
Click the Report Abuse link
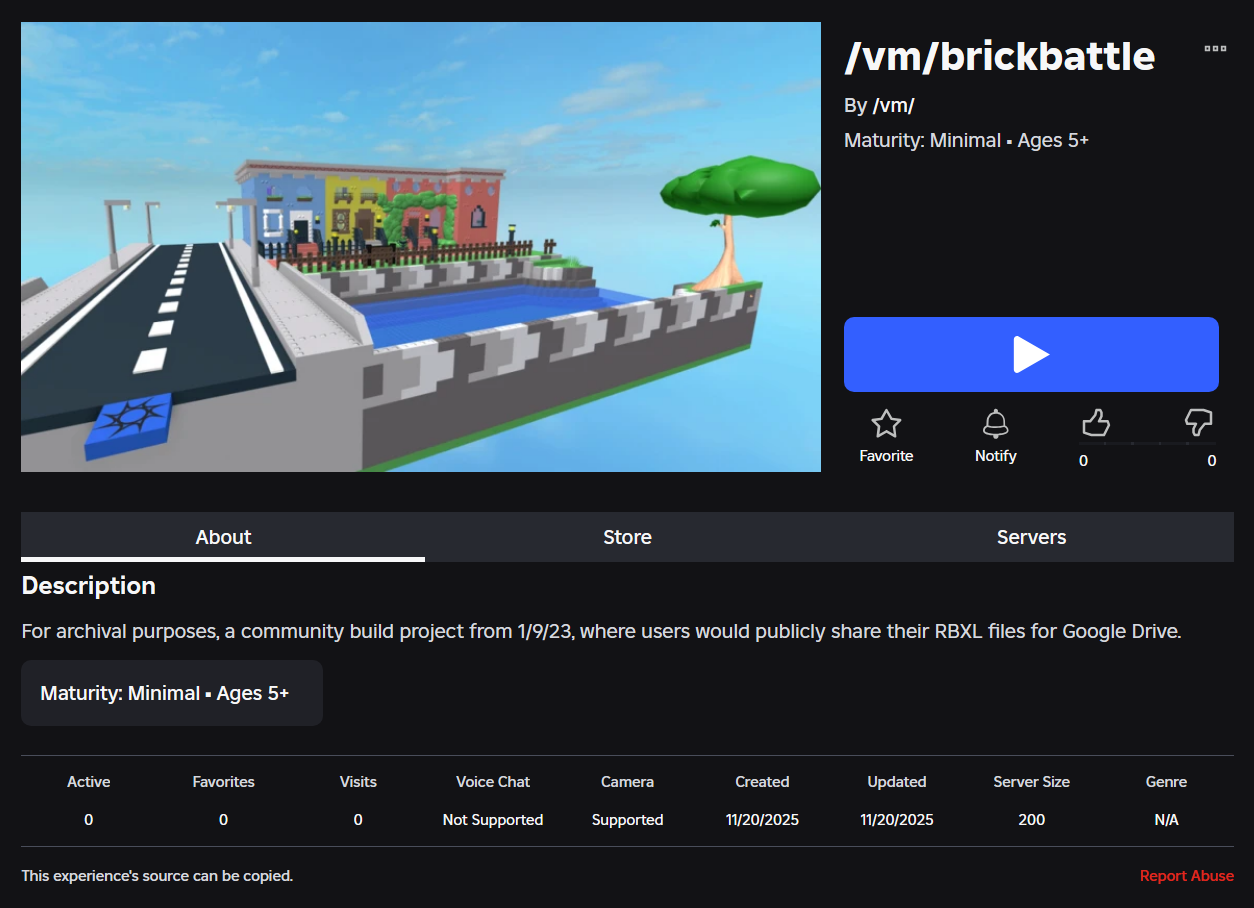coord(1187,876)
